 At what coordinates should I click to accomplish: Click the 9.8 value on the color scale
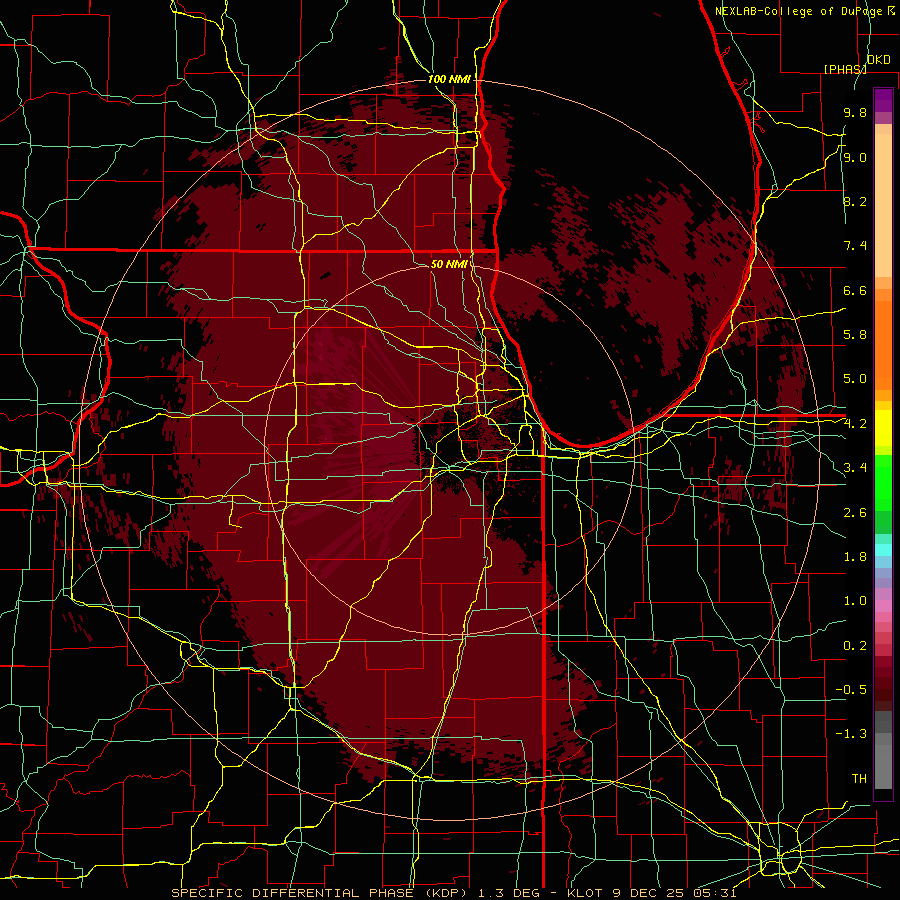855,113
